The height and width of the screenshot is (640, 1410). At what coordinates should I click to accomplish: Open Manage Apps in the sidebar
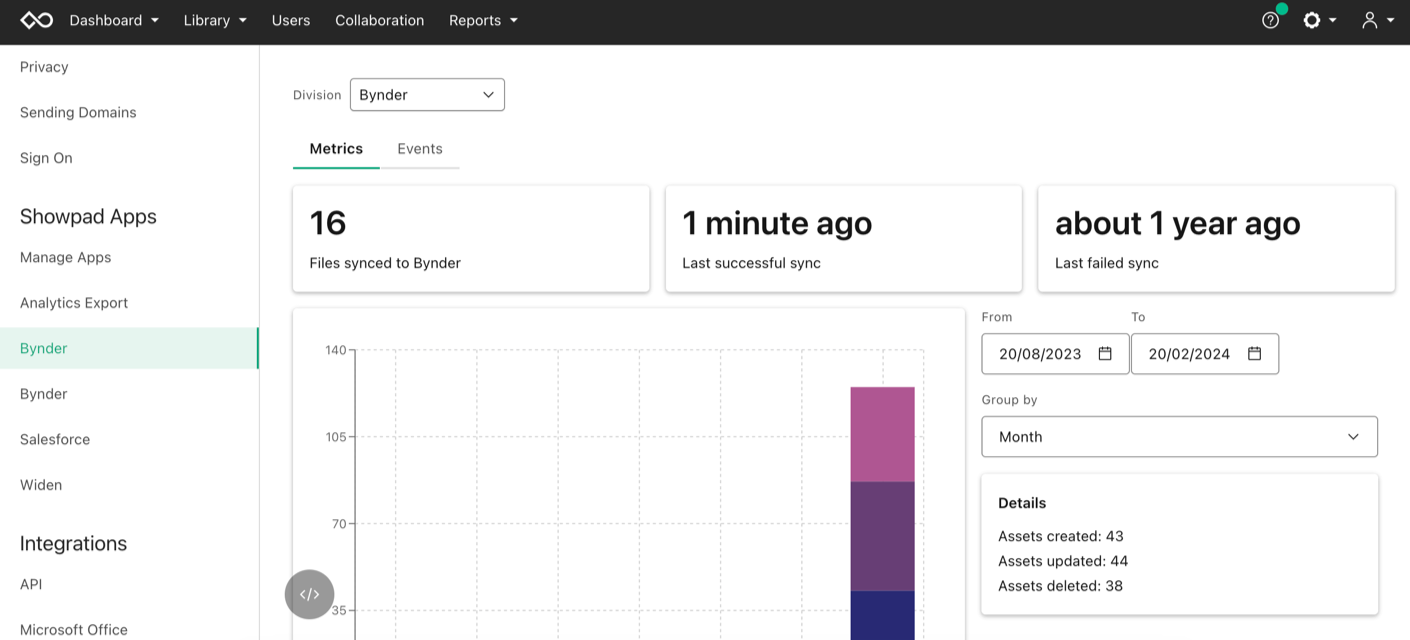[66, 257]
